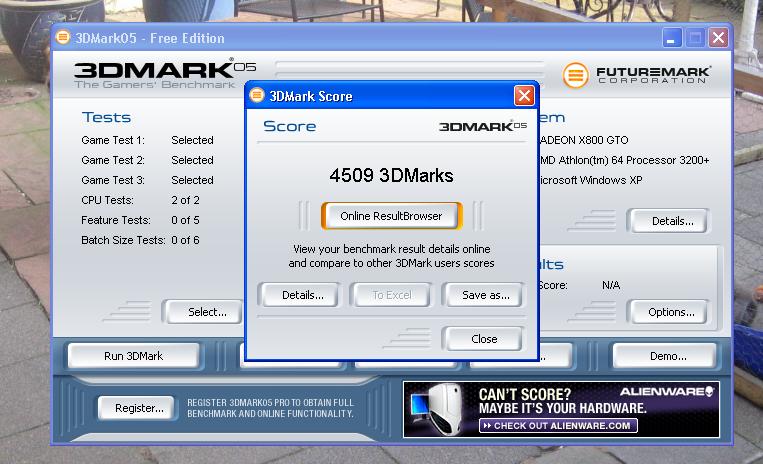This screenshot has height=464, width=763.
Task: Click the Alienware alien head logo
Action: (x=709, y=392)
